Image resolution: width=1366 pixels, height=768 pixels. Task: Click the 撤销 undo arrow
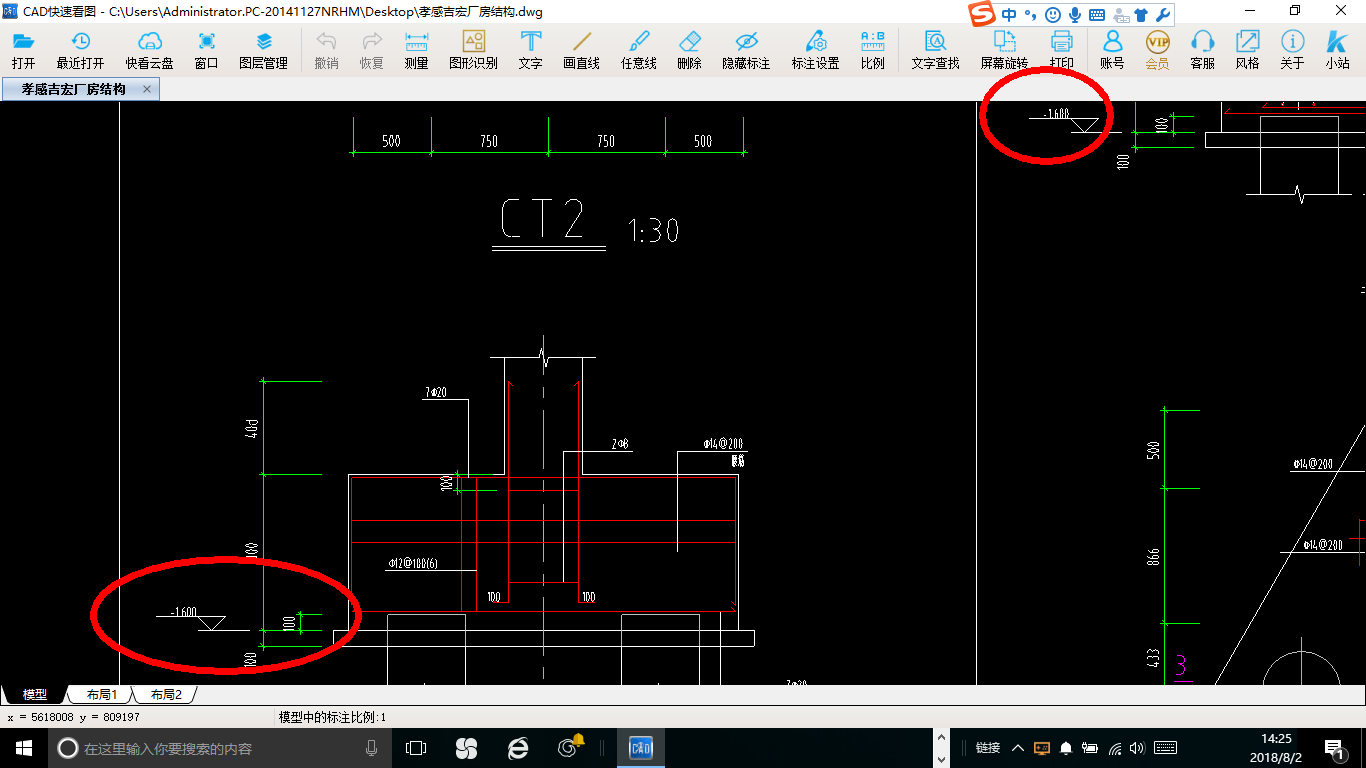[326, 50]
